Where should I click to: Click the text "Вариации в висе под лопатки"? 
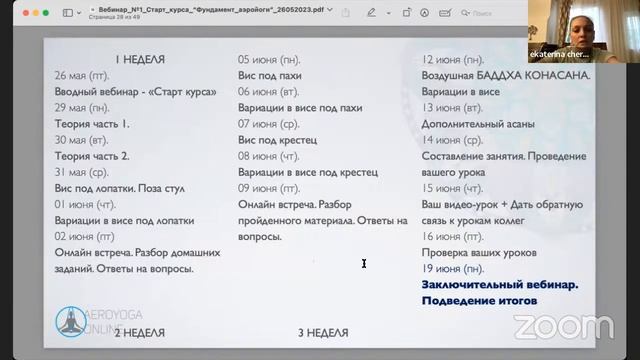124,221
